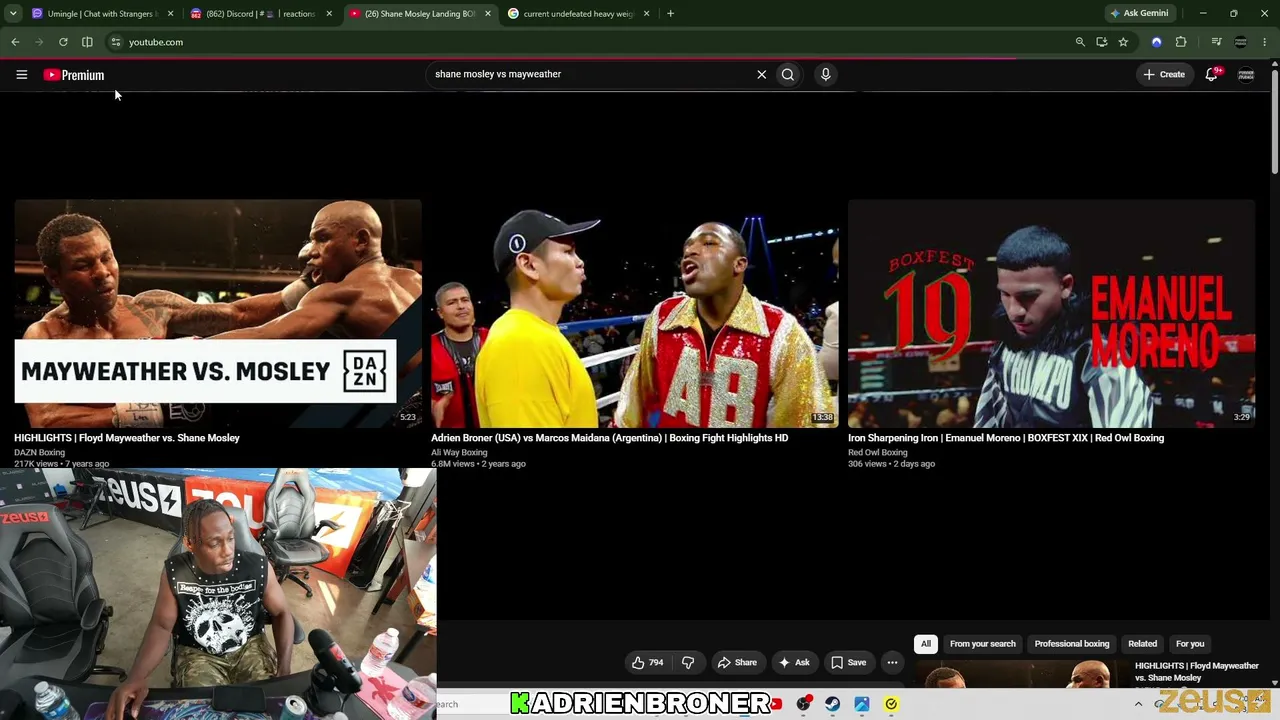Screen dimensions: 1280x720
Task: Close the current undefeated heavy weight tab
Action: 647,14
